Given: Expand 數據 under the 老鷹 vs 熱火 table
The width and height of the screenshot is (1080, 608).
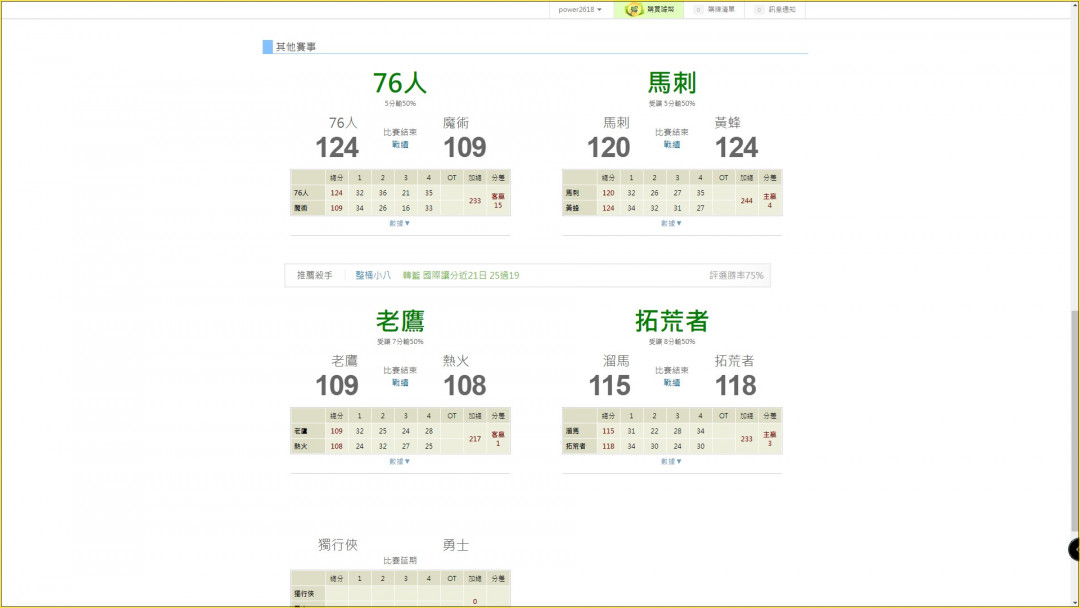Looking at the screenshot, I should (x=399, y=461).
